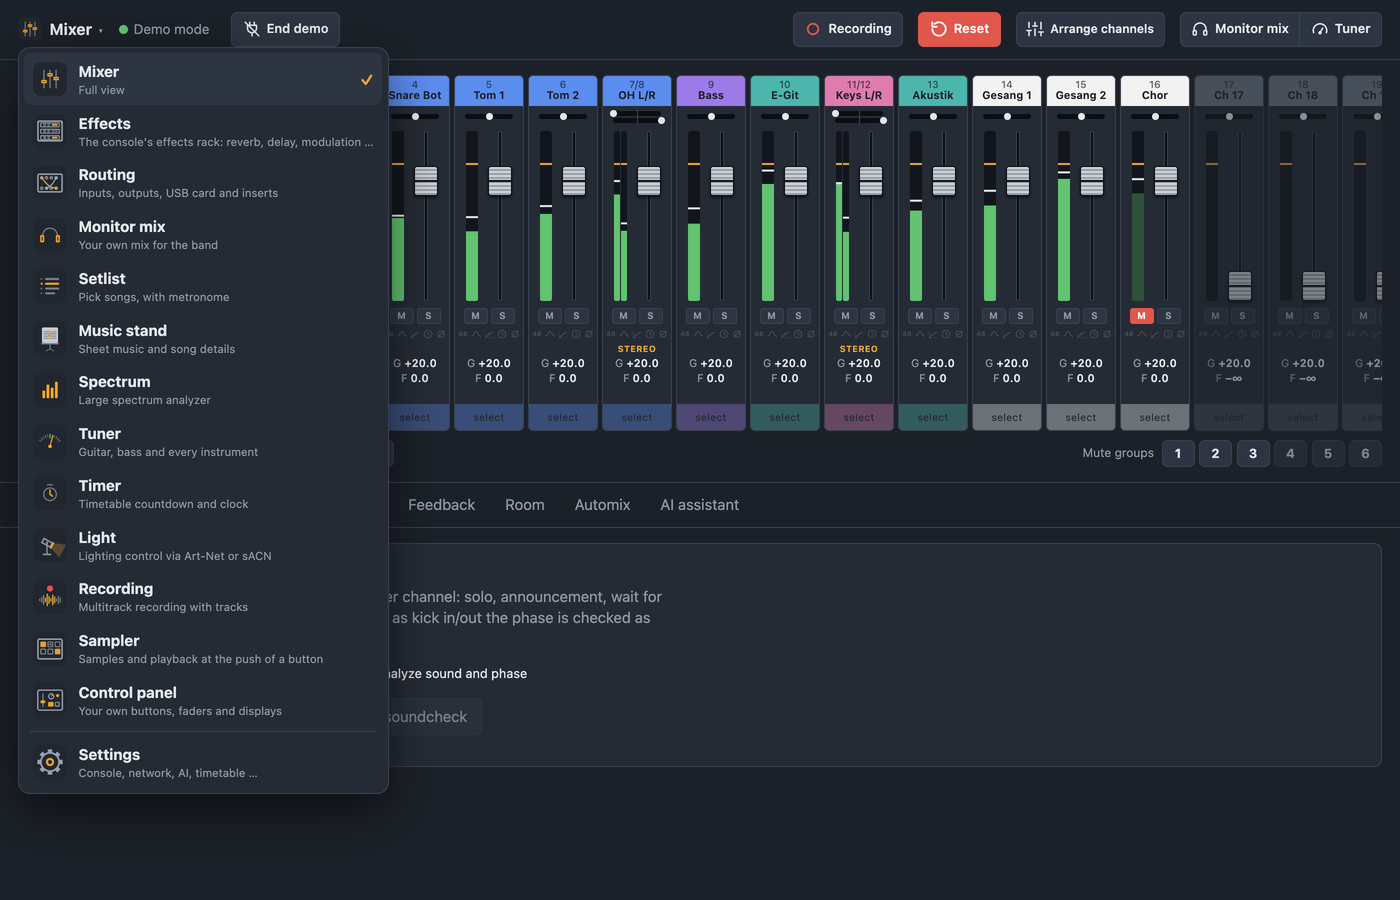Image resolution: width=1400 pixels, height=900 pixels.
Task: Open Recording multitrack entry in the menu
Action: (x=204, y=597)
